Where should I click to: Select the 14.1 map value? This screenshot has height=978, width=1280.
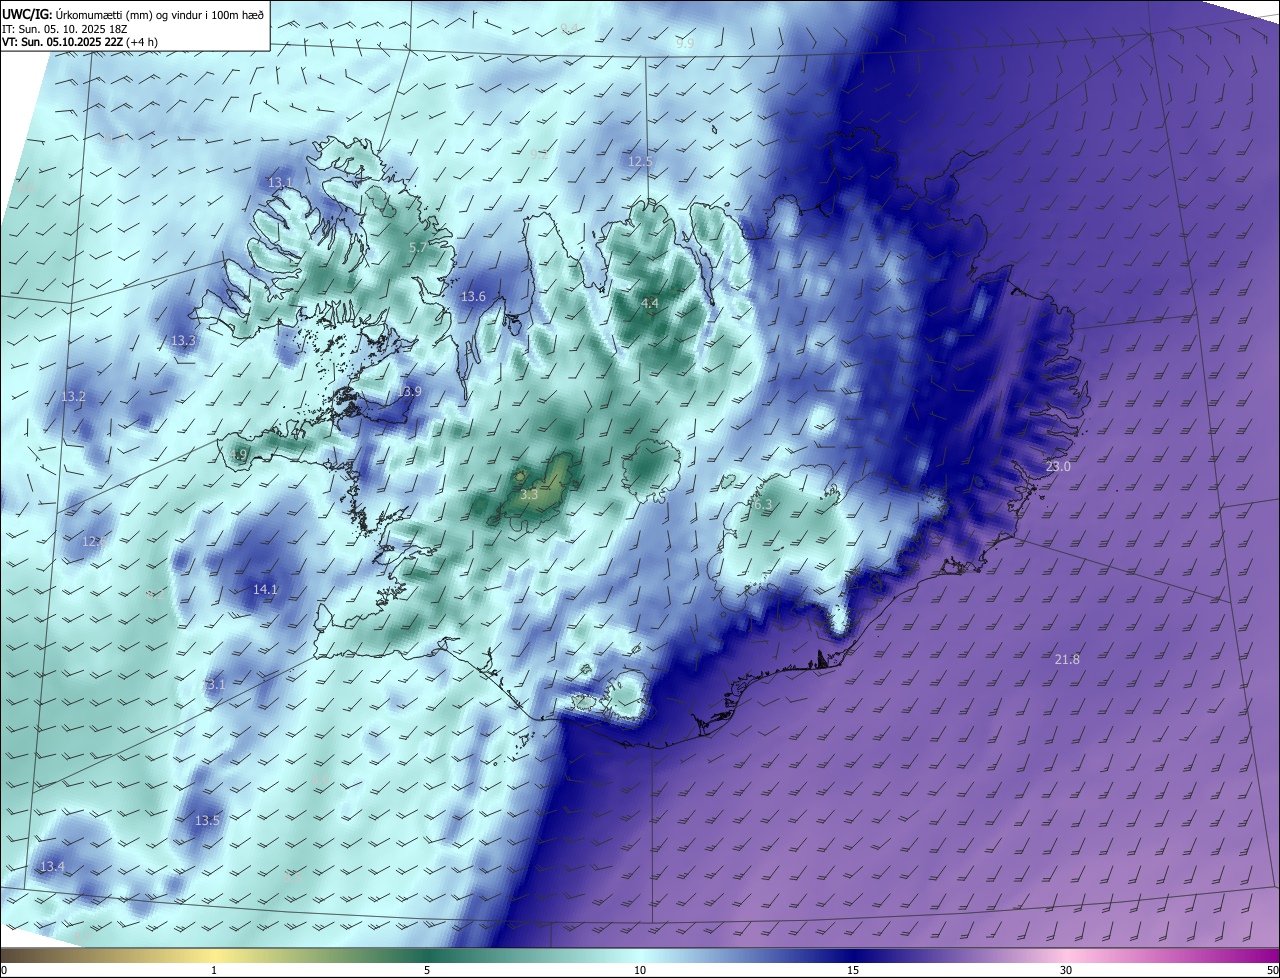pos(265,590)
